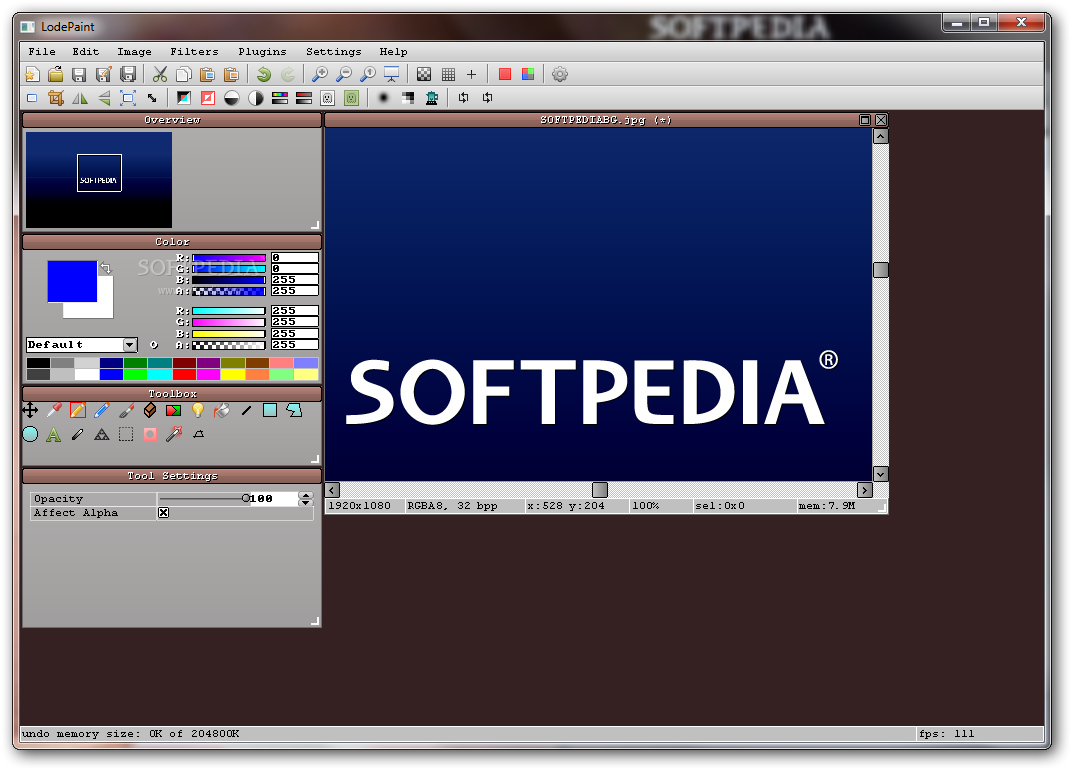Click the New image star icon
Image resolution: width=1072 pixels, height=770 pixels.
[32, 74]
